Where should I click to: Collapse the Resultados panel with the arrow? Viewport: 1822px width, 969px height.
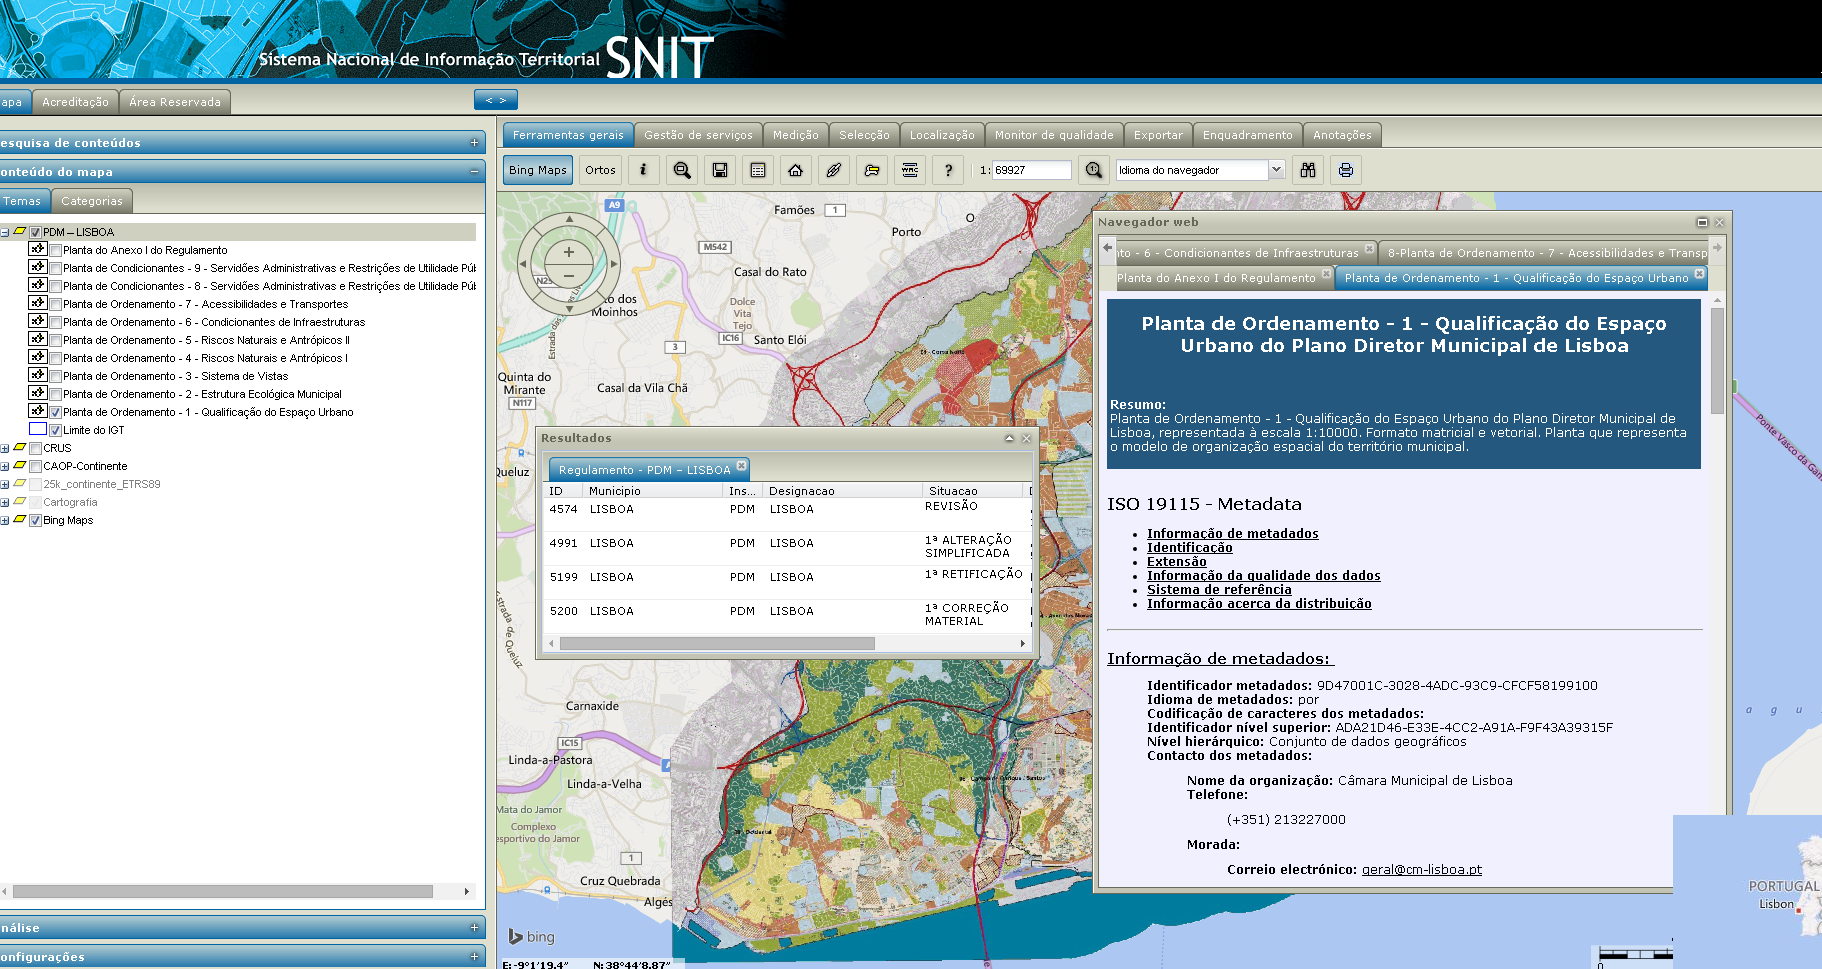(1009, 438)
